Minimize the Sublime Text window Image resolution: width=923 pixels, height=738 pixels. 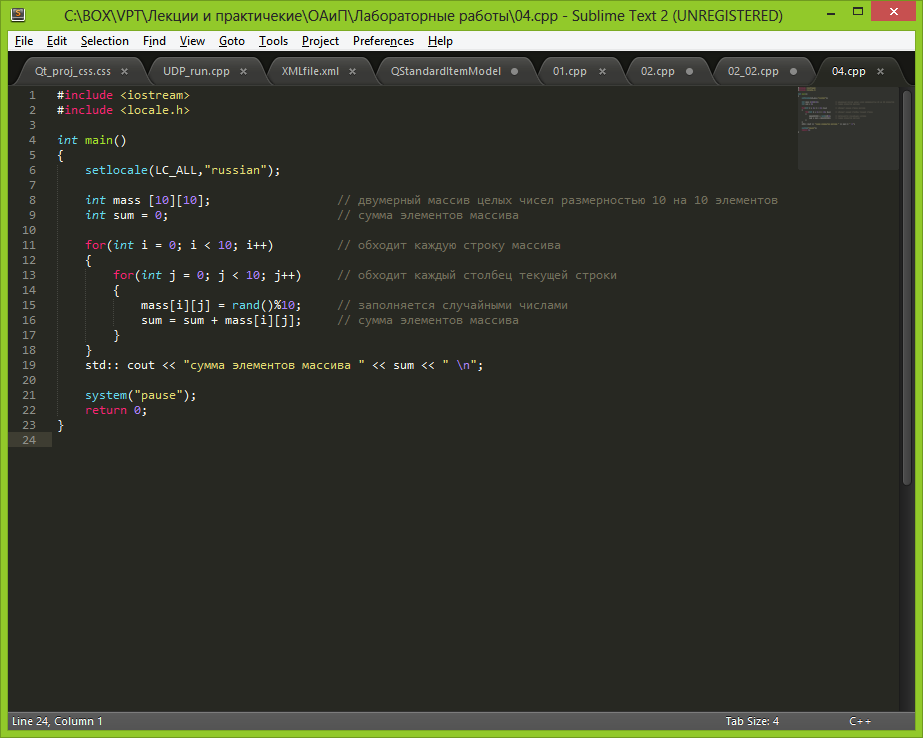click(831, 12)
